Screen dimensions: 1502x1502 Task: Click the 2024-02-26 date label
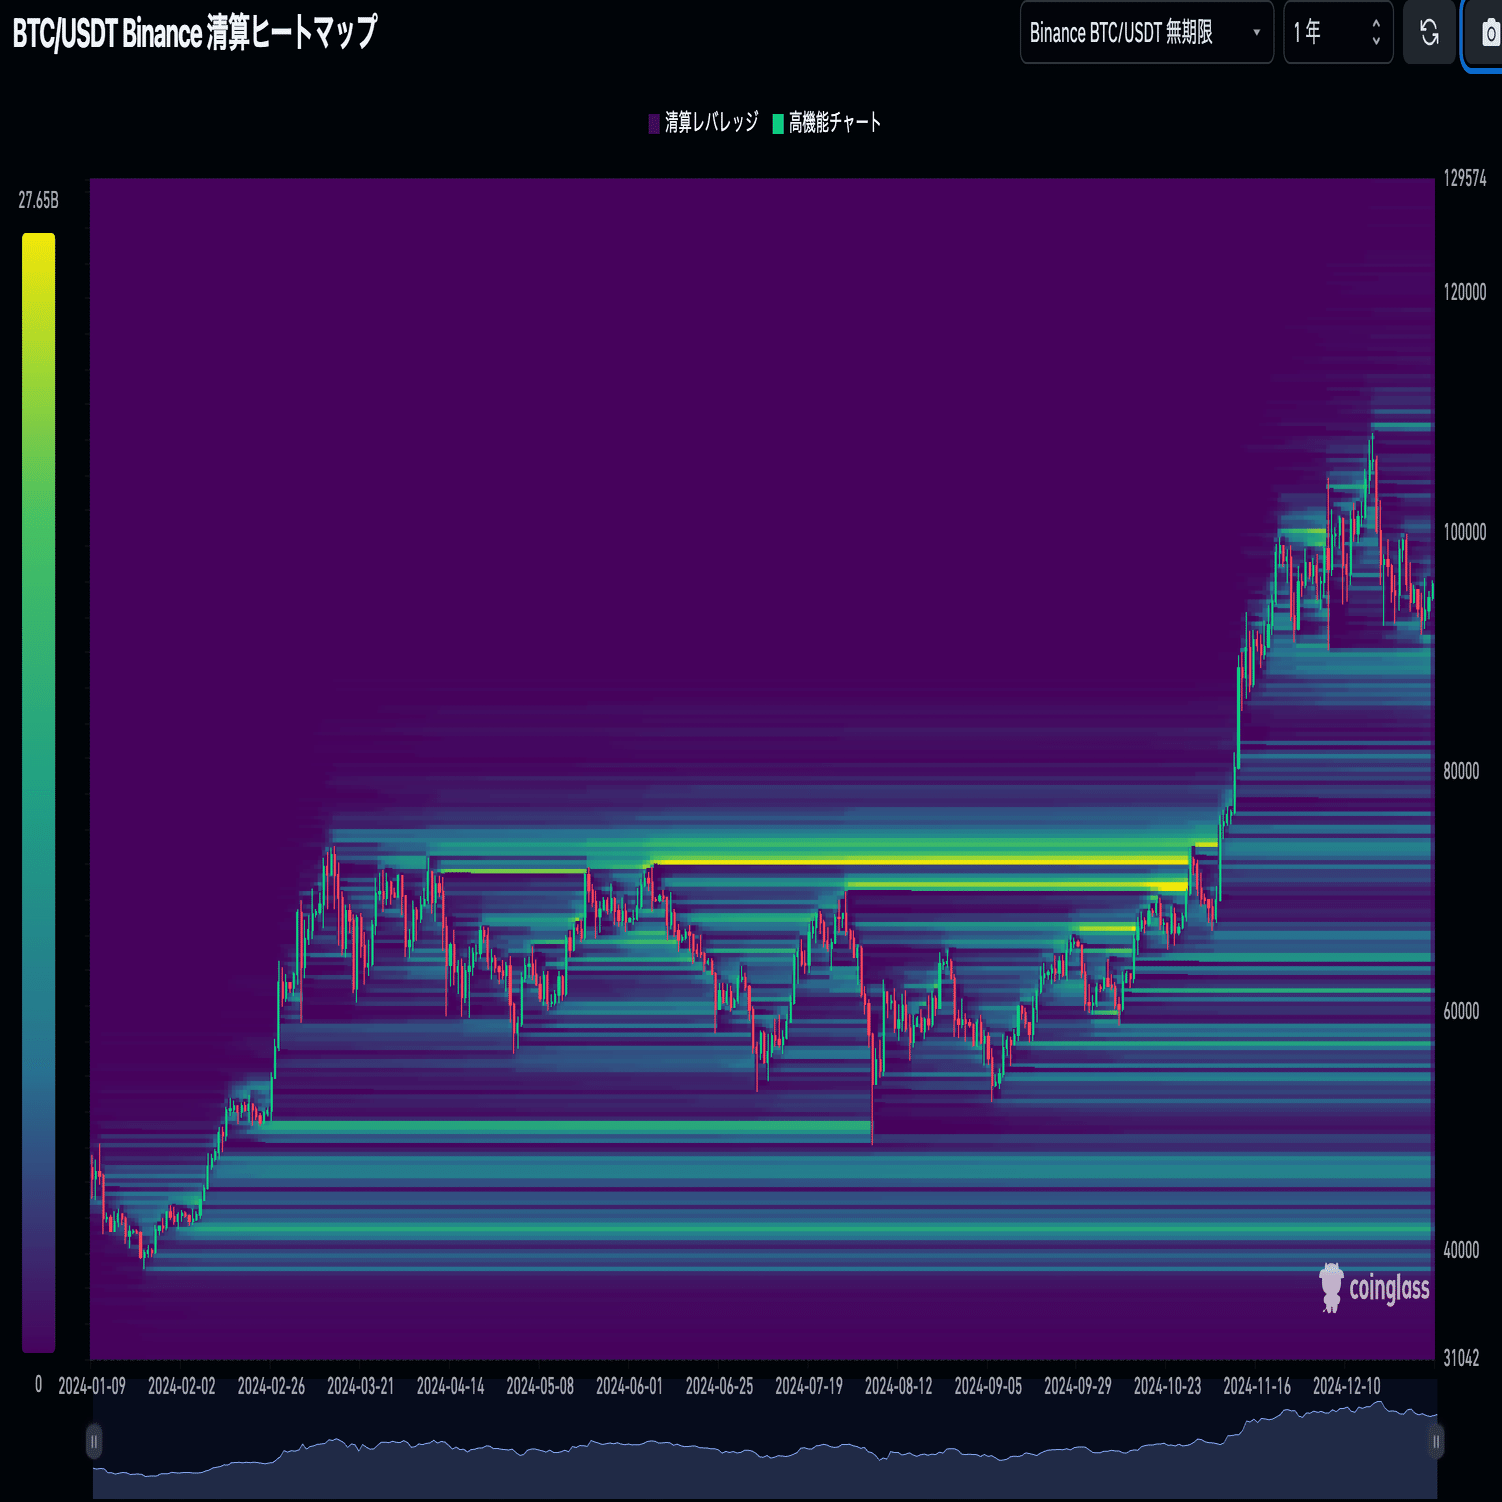point(271,1386)
